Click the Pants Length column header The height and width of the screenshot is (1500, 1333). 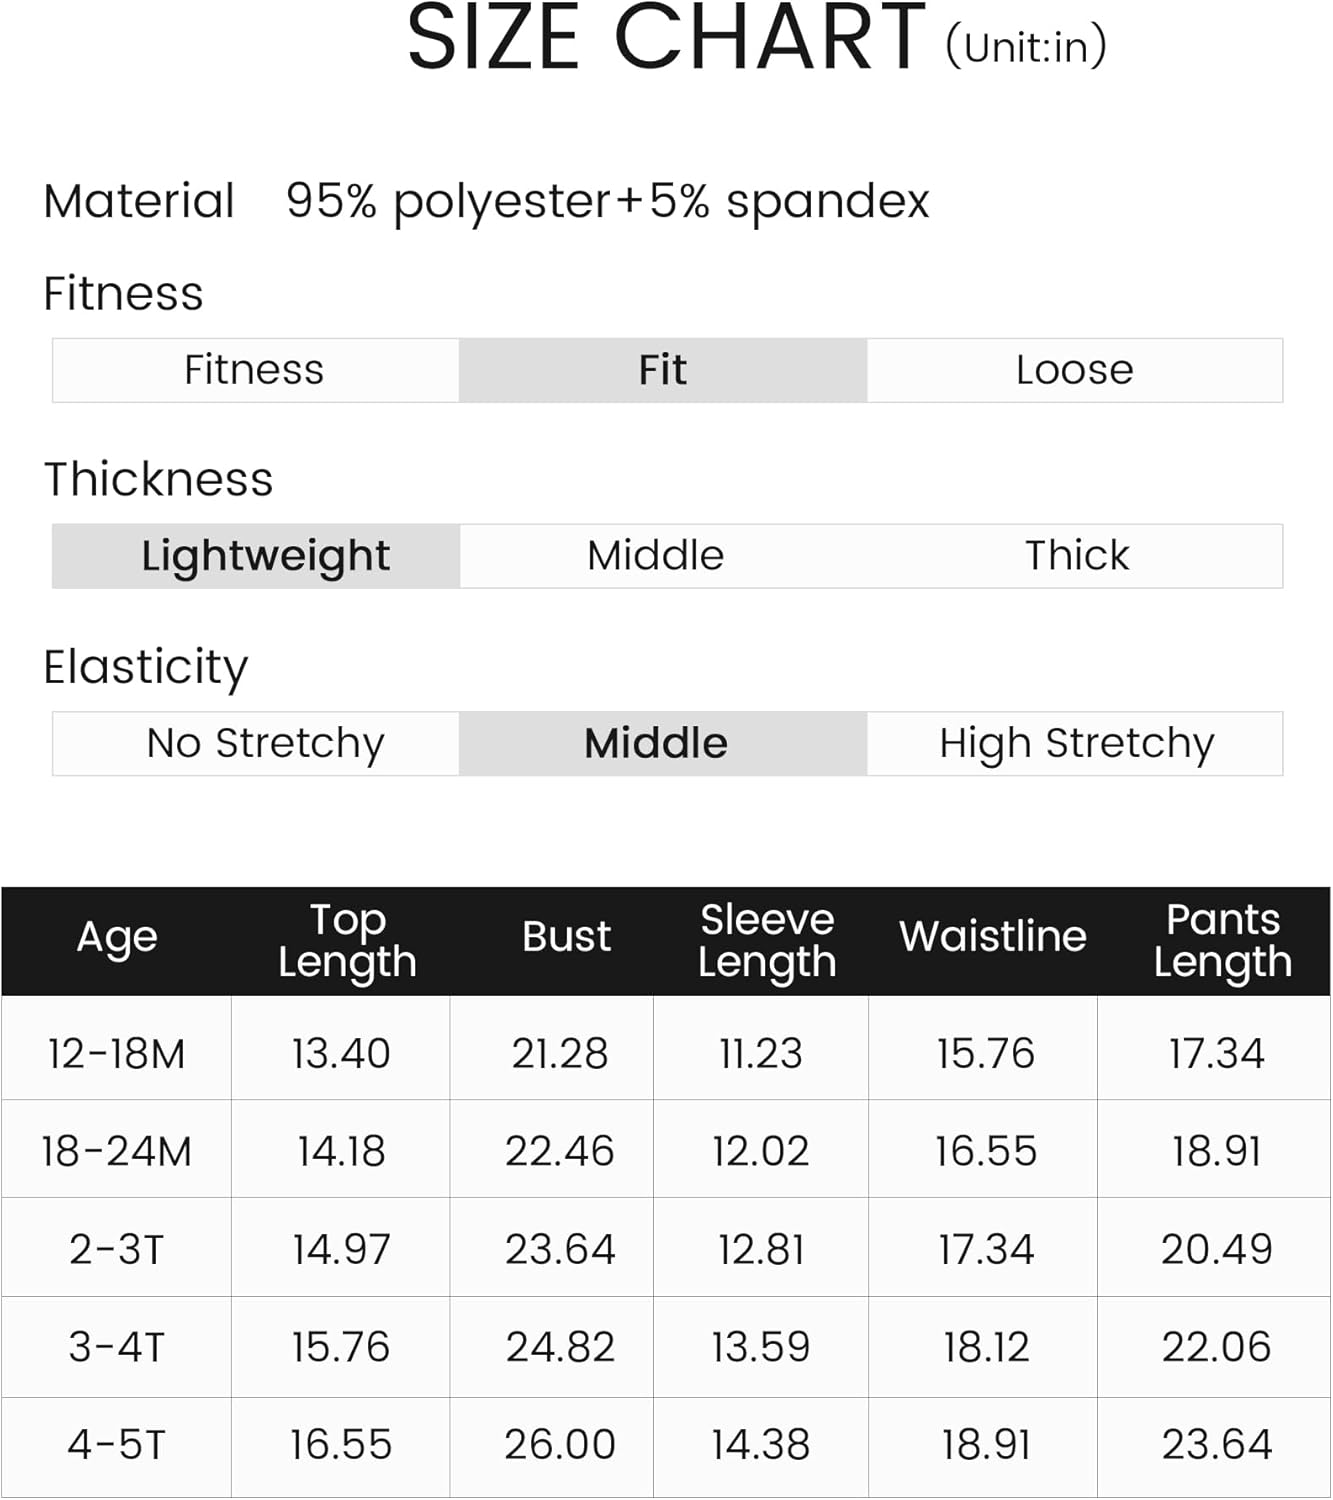(1222, 940)
